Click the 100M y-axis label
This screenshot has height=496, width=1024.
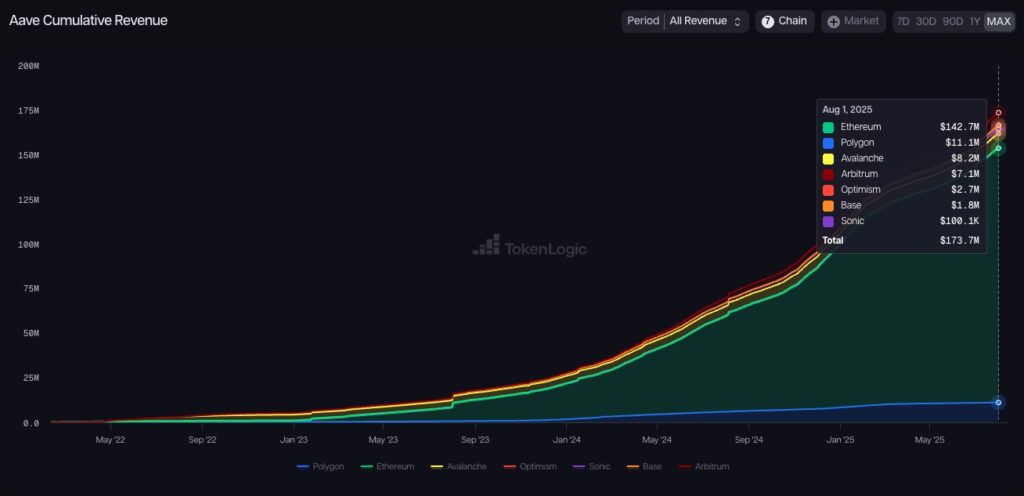[x=28, y=245]
